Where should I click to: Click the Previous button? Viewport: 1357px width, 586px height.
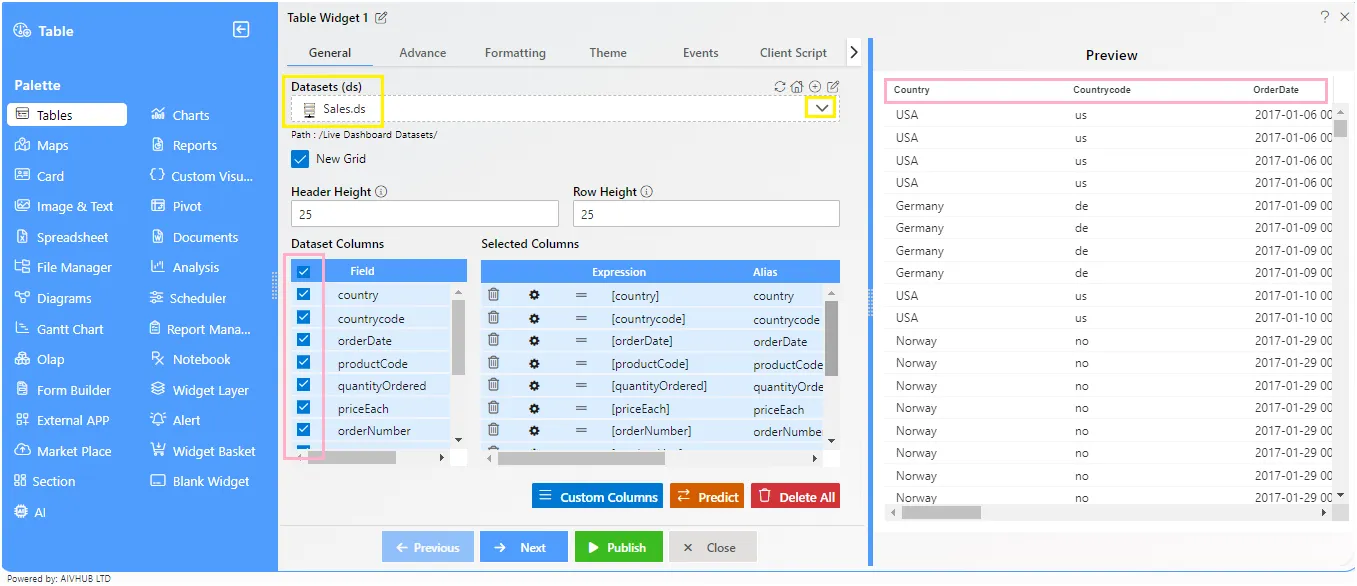(427, 547)
